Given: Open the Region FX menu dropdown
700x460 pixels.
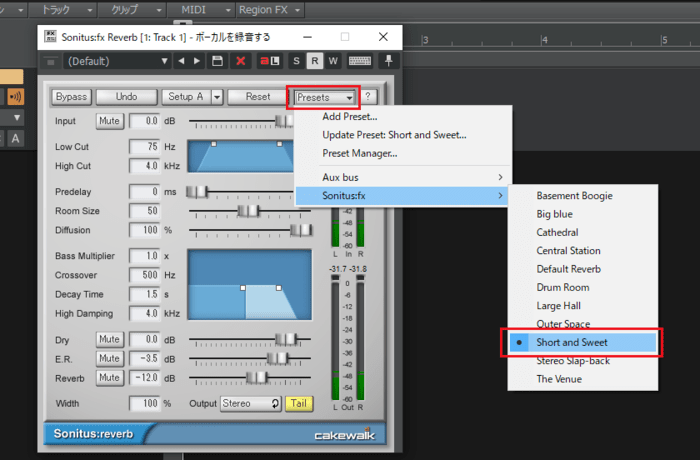Looking at the screenshot, I should point(270,10).
